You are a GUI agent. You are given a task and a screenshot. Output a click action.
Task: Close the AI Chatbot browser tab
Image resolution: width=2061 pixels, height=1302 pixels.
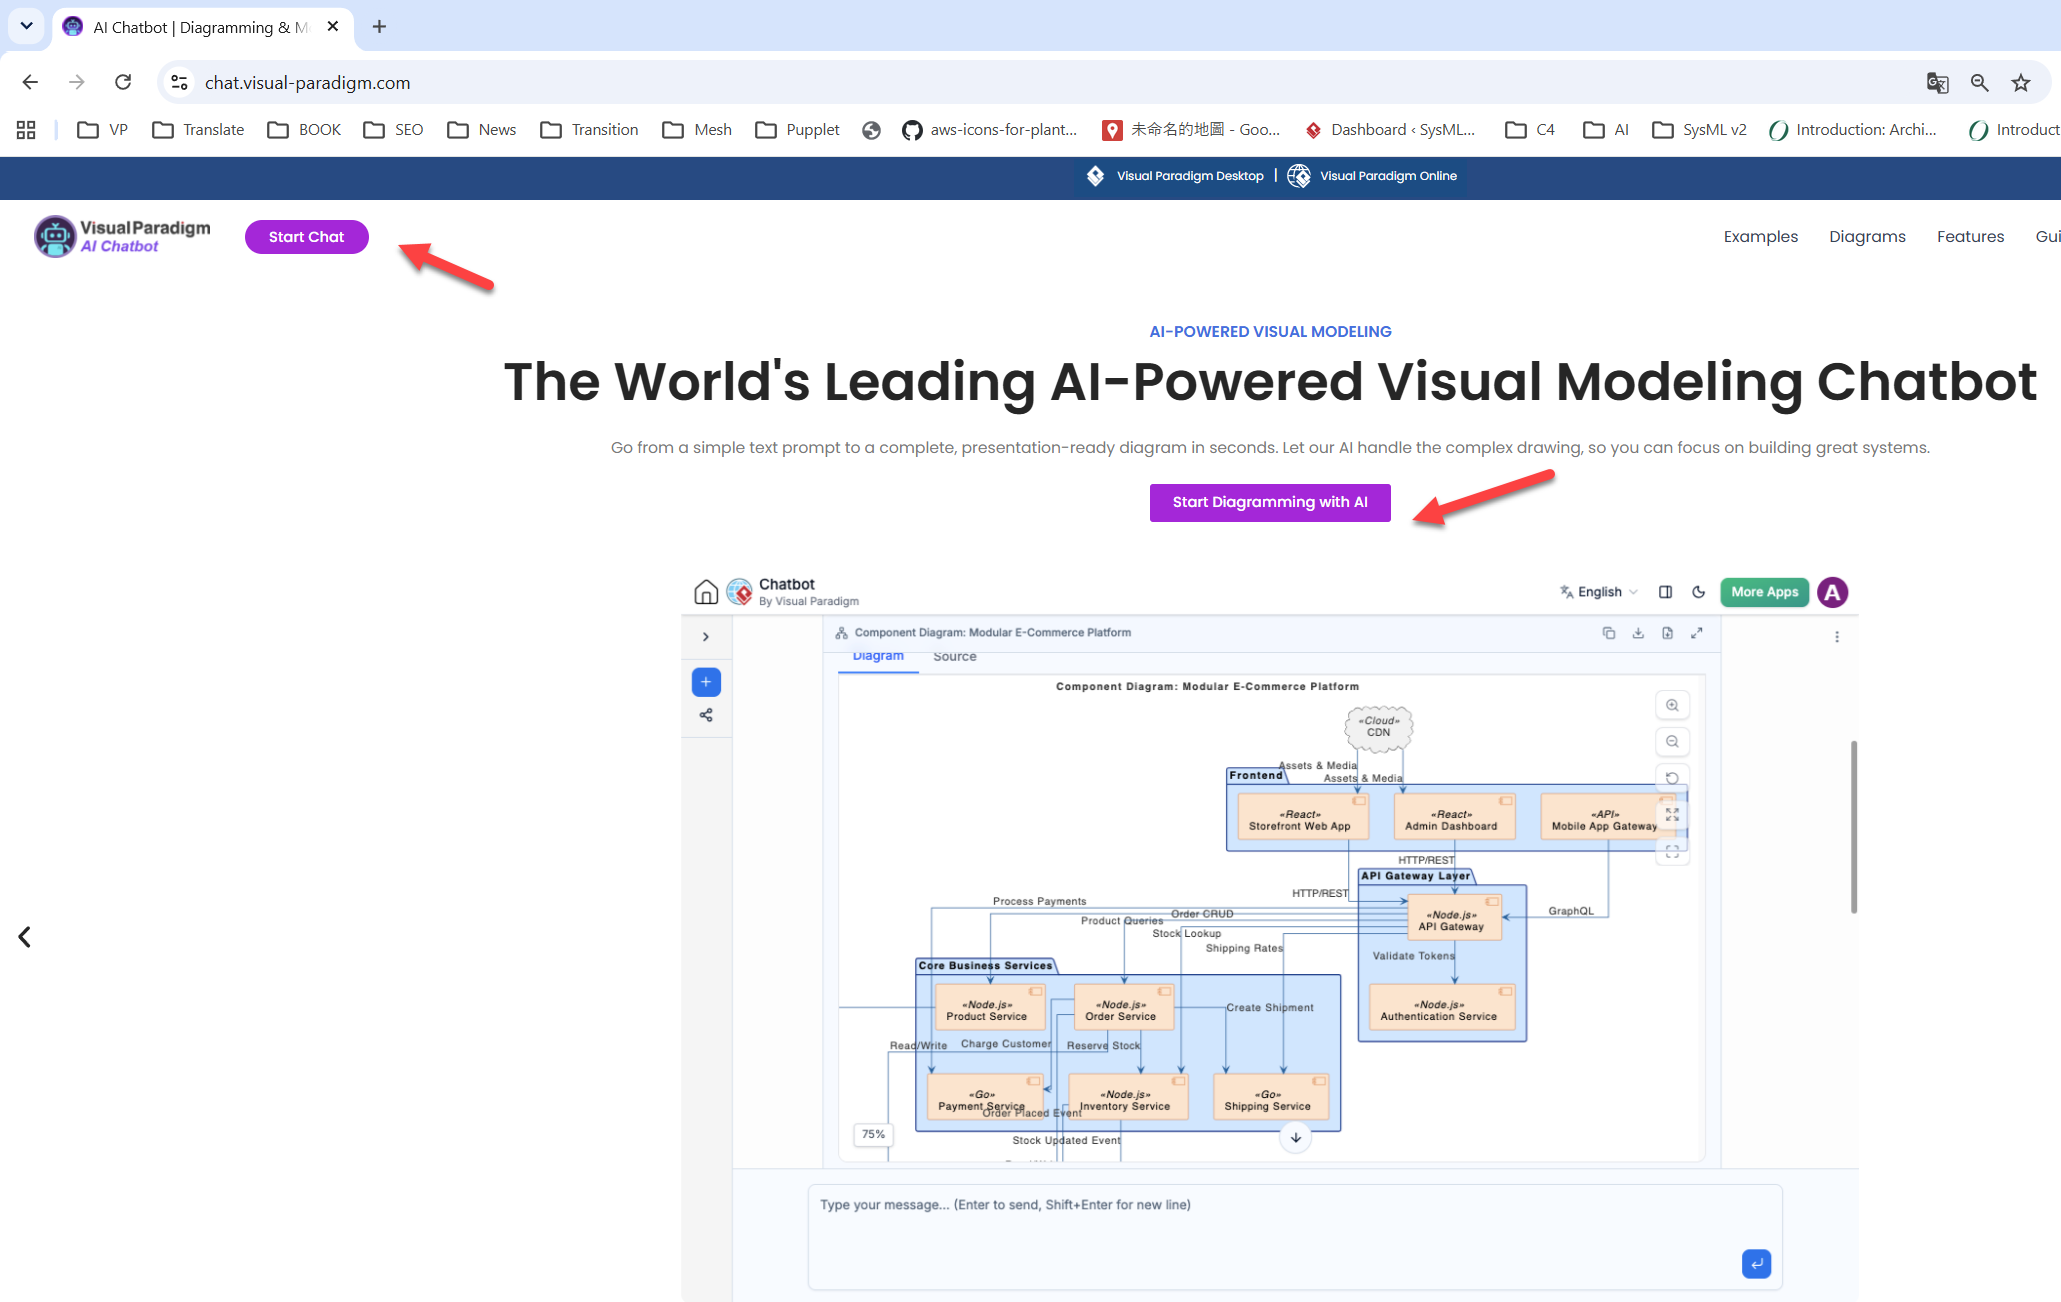pos(333,27)
